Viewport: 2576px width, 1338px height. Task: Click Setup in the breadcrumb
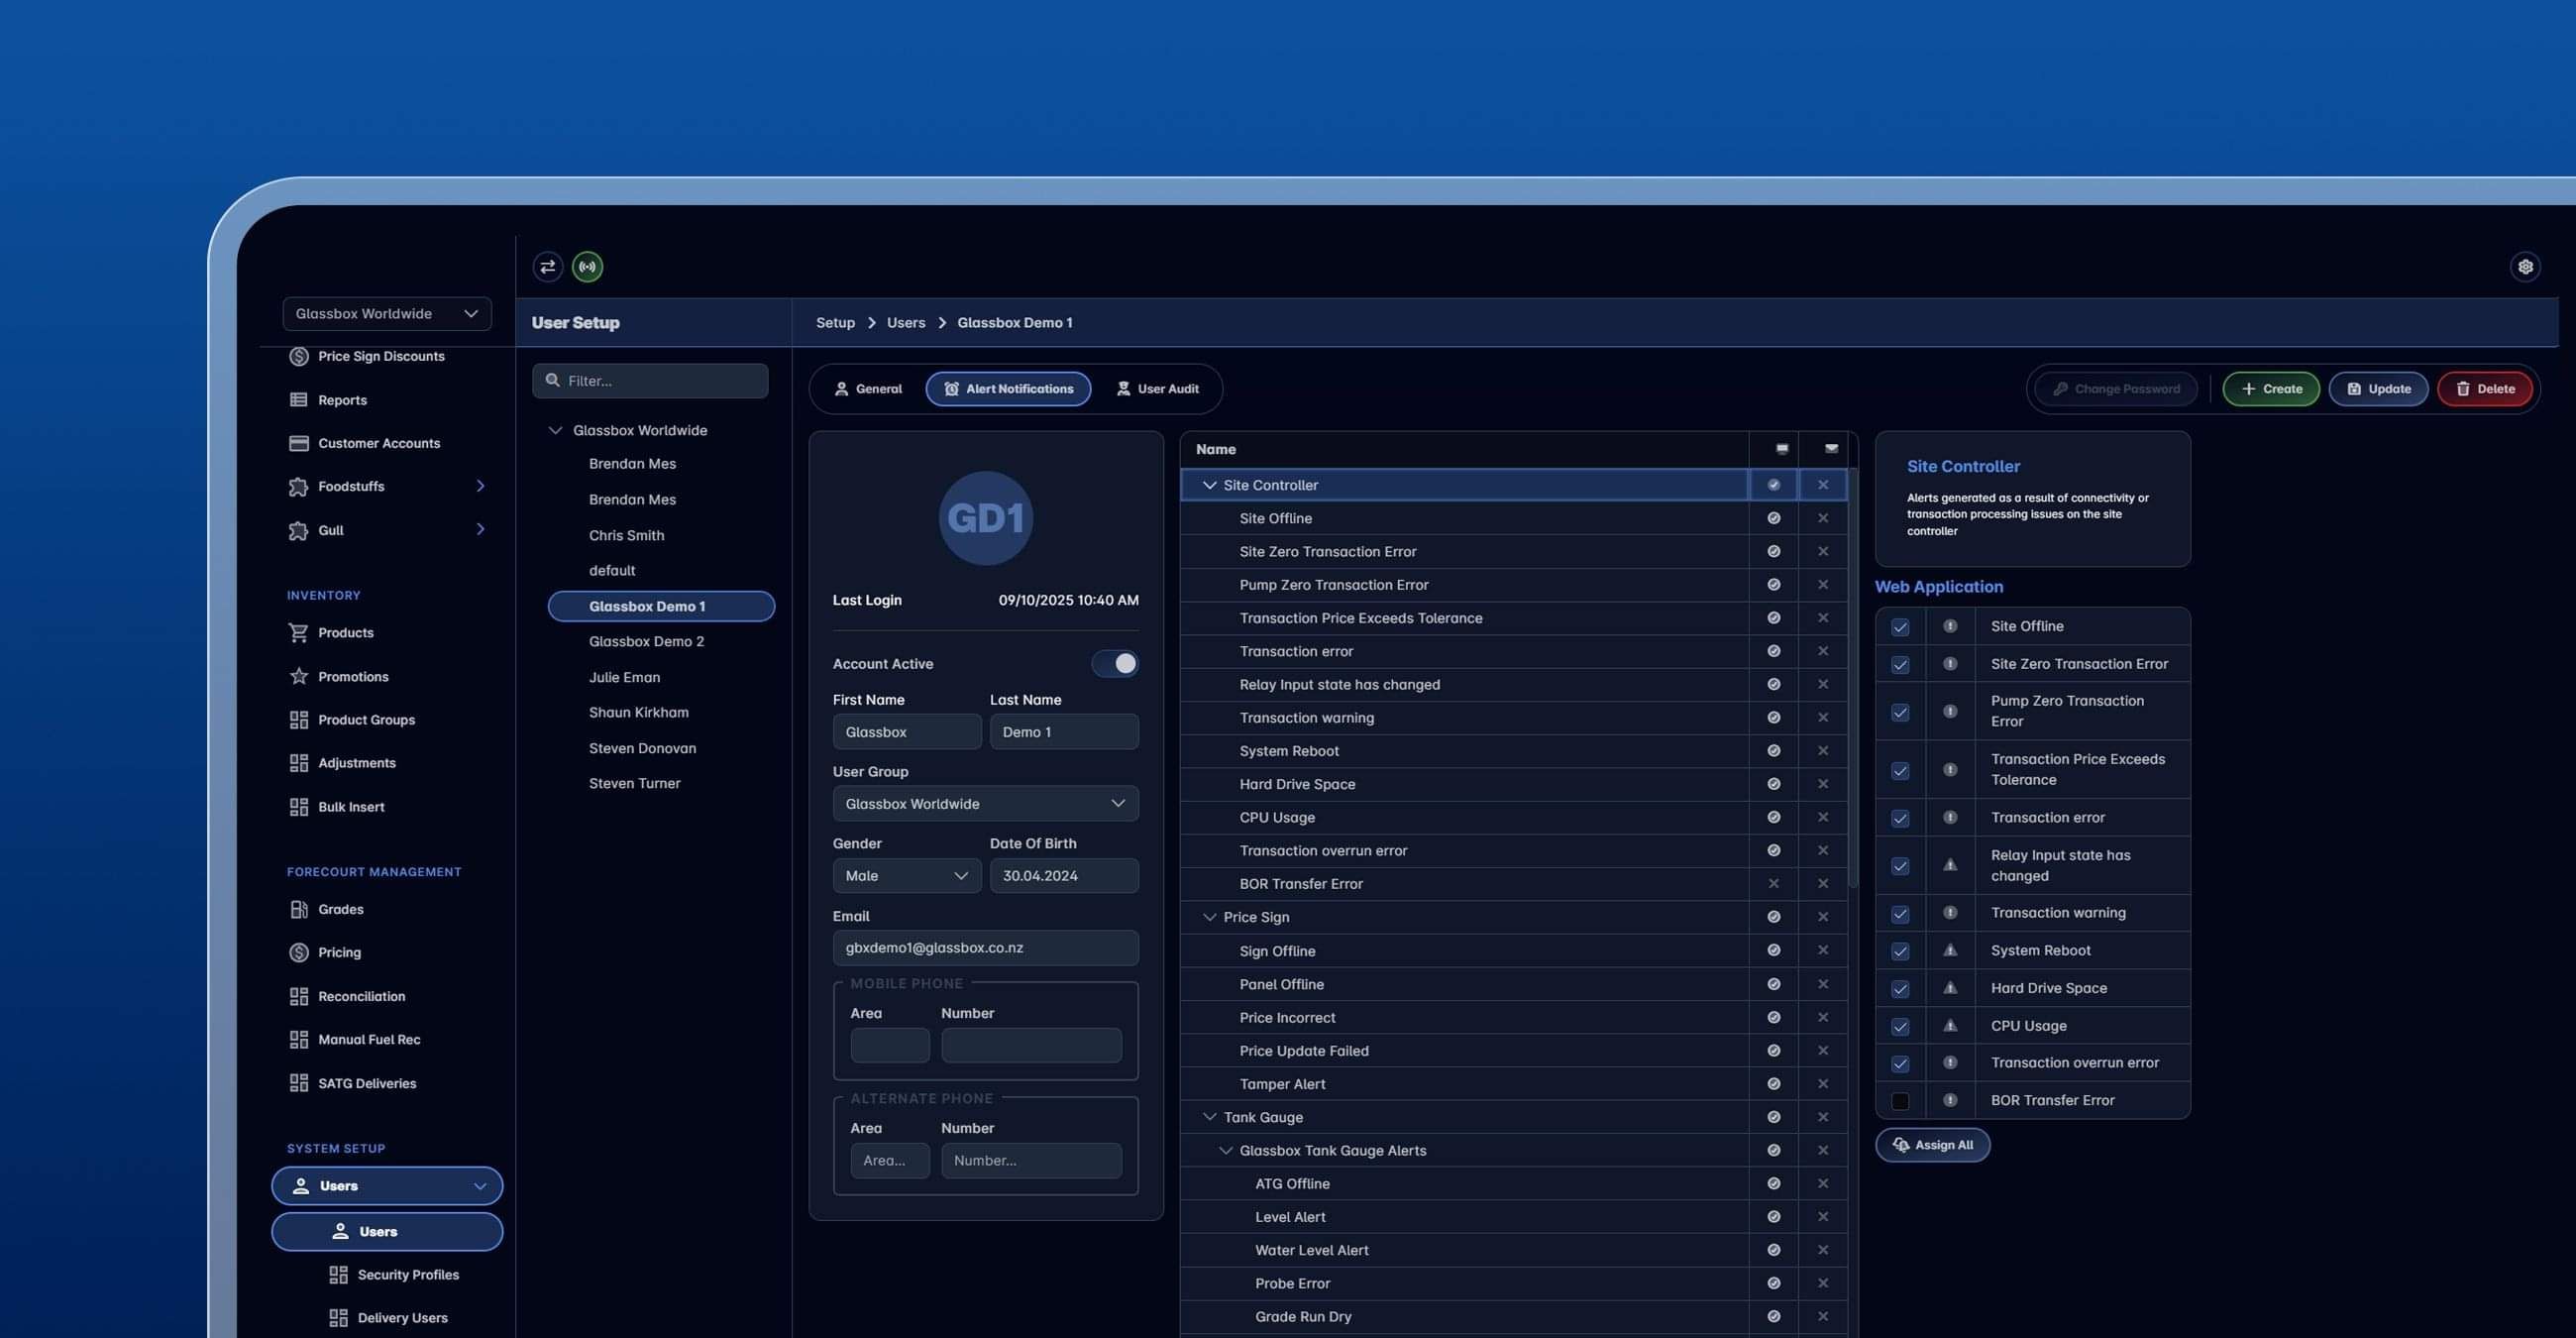835,323
